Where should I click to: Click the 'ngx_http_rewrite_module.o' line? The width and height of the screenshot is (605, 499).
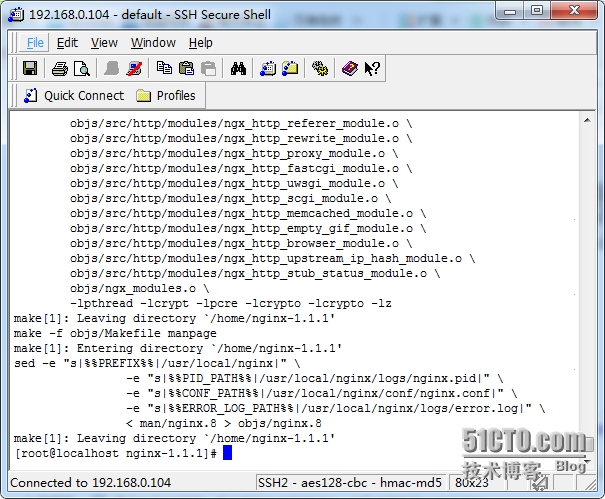click(241, 138)
